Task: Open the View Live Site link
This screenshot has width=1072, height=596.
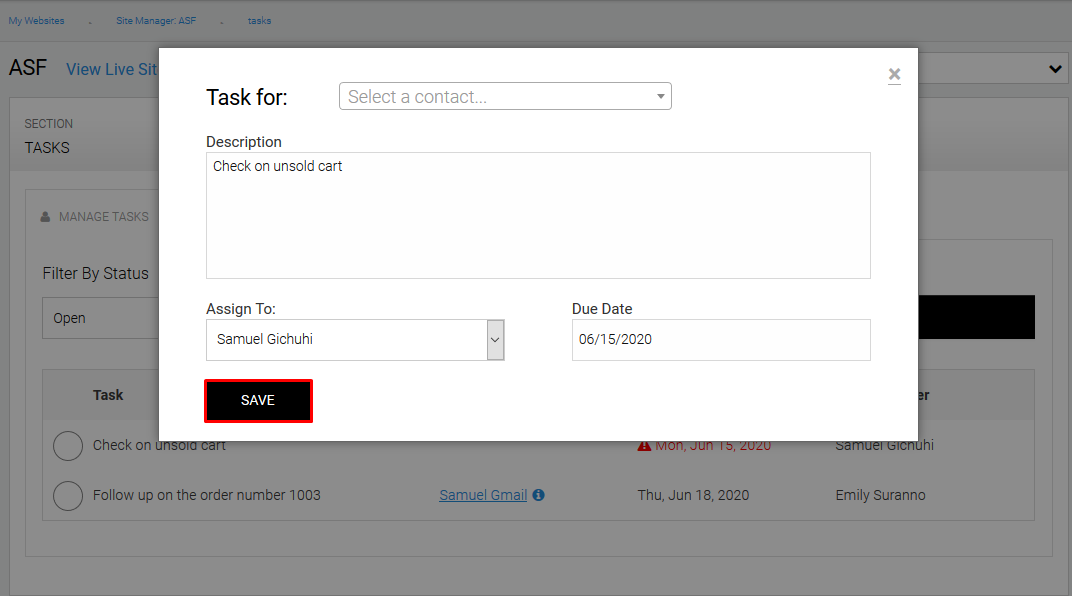Action: (x=112, y=69)
